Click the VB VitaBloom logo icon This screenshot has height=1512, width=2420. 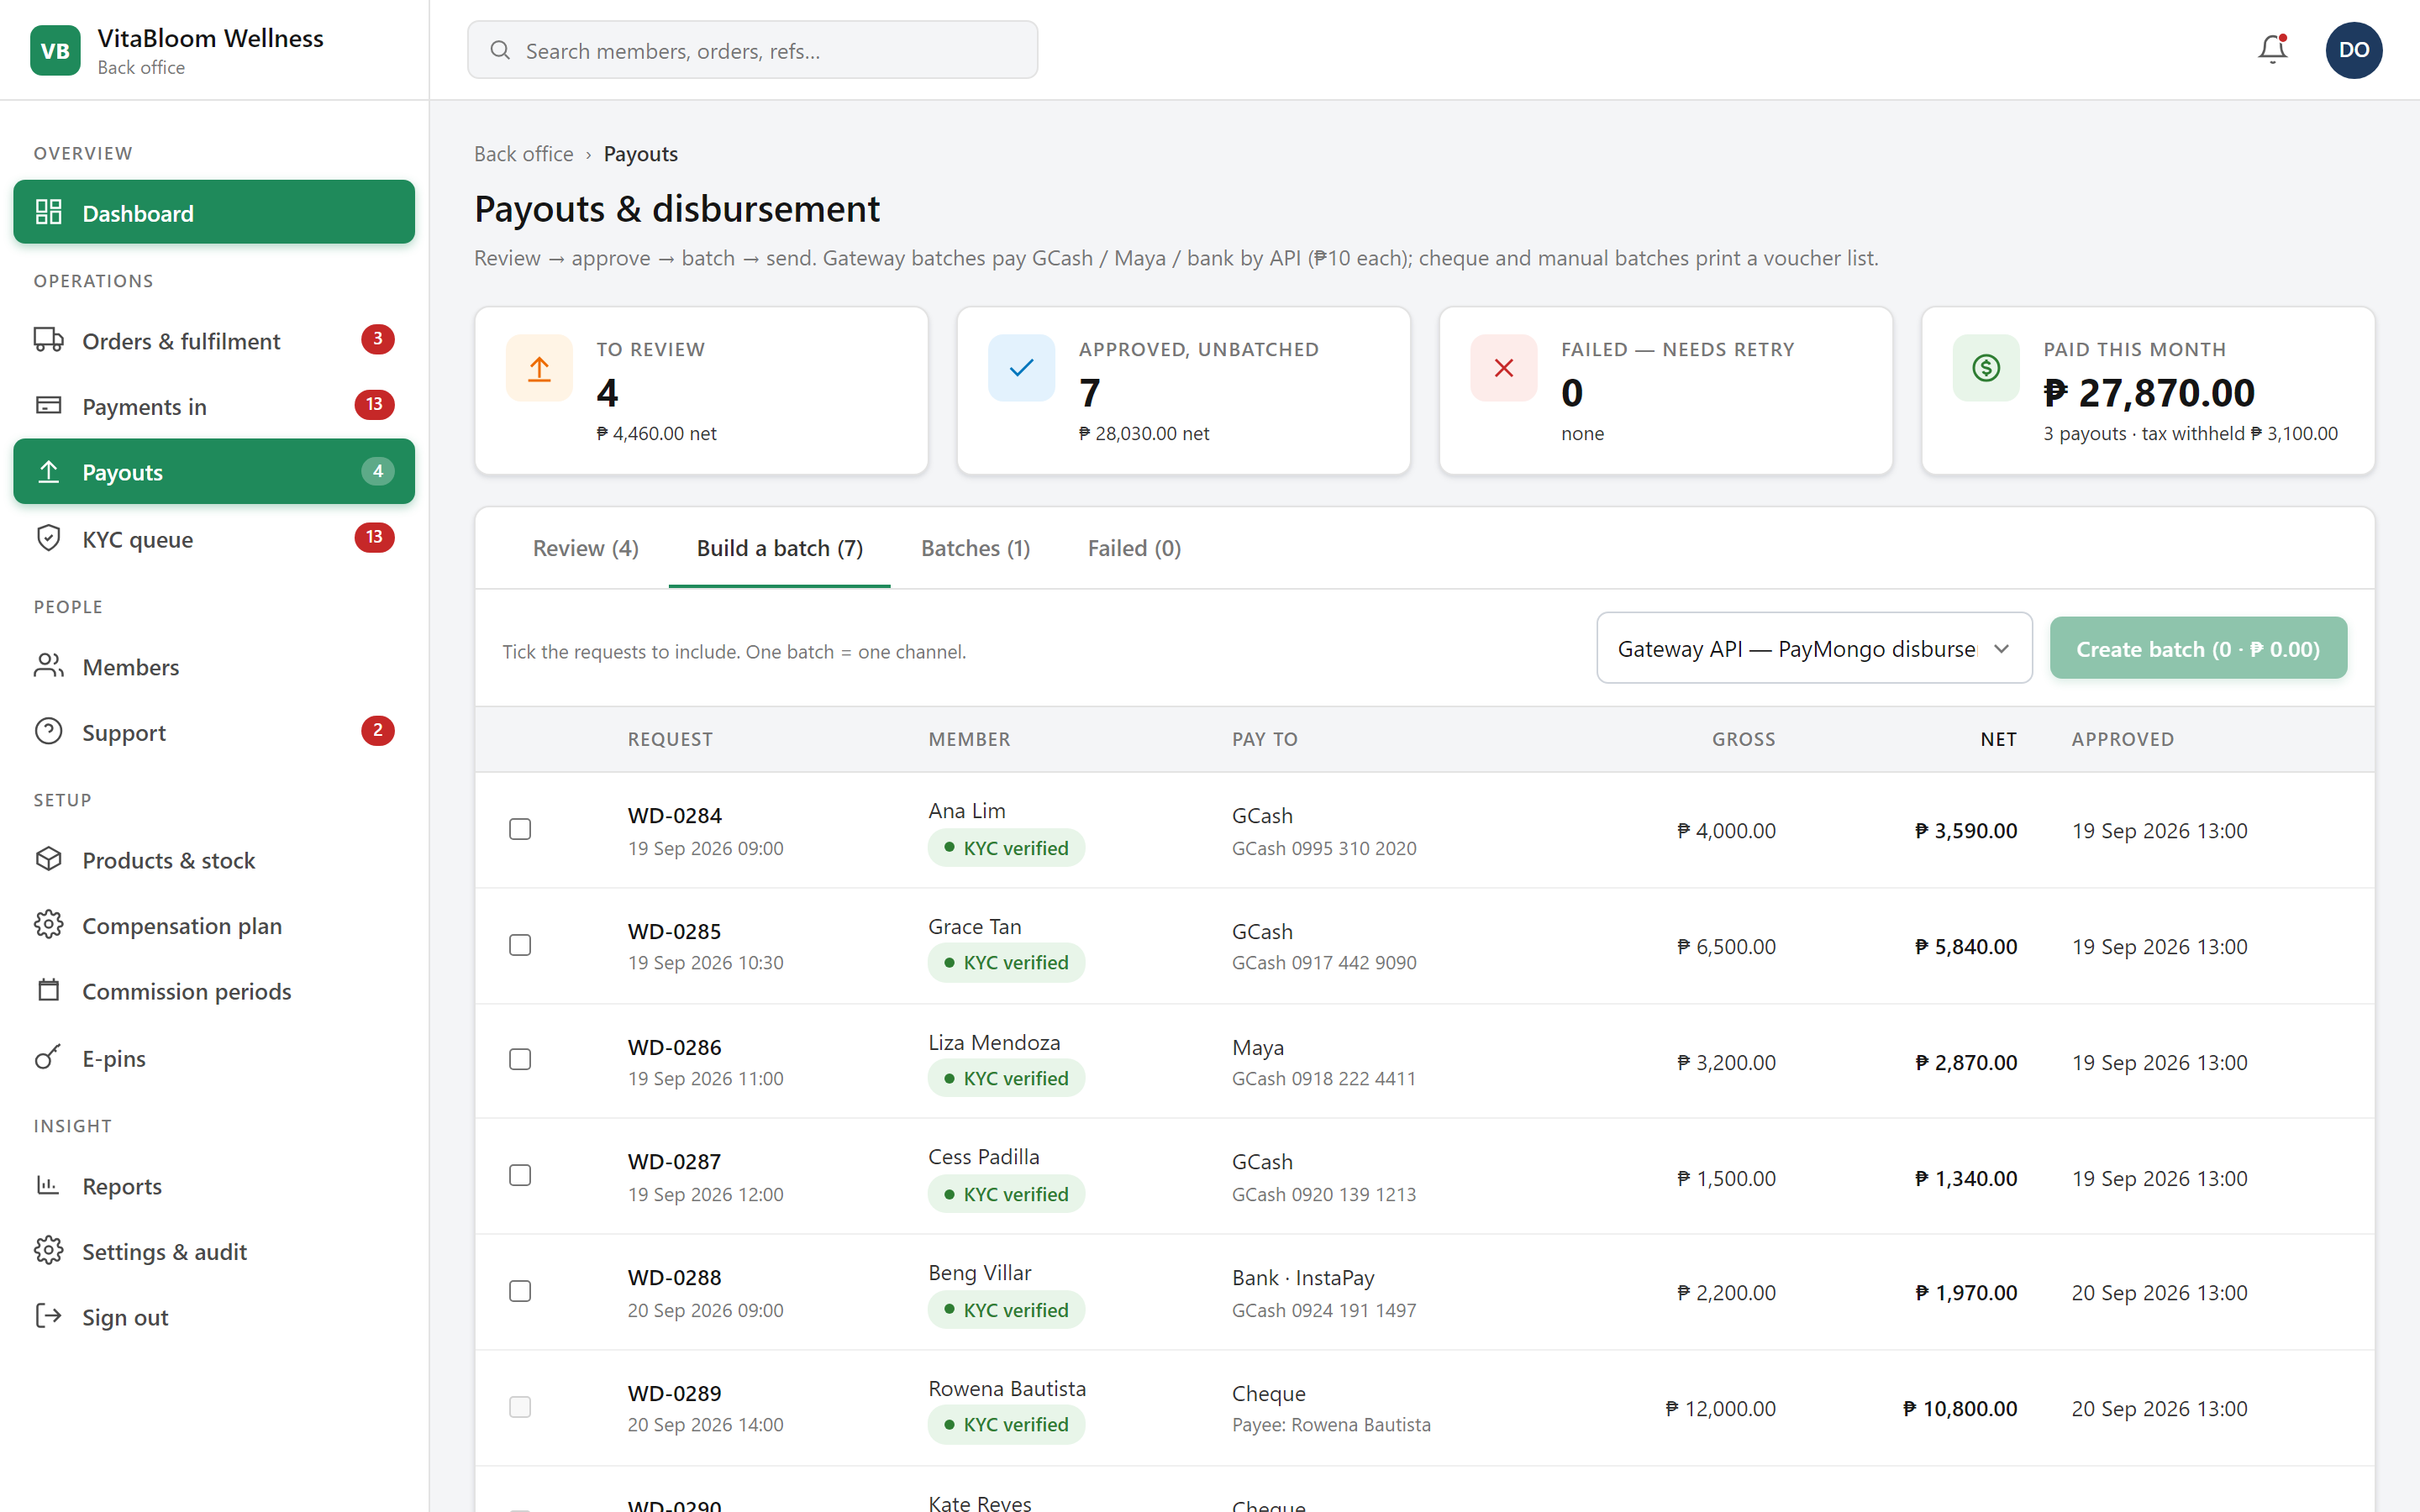click(x=55, y=50)
